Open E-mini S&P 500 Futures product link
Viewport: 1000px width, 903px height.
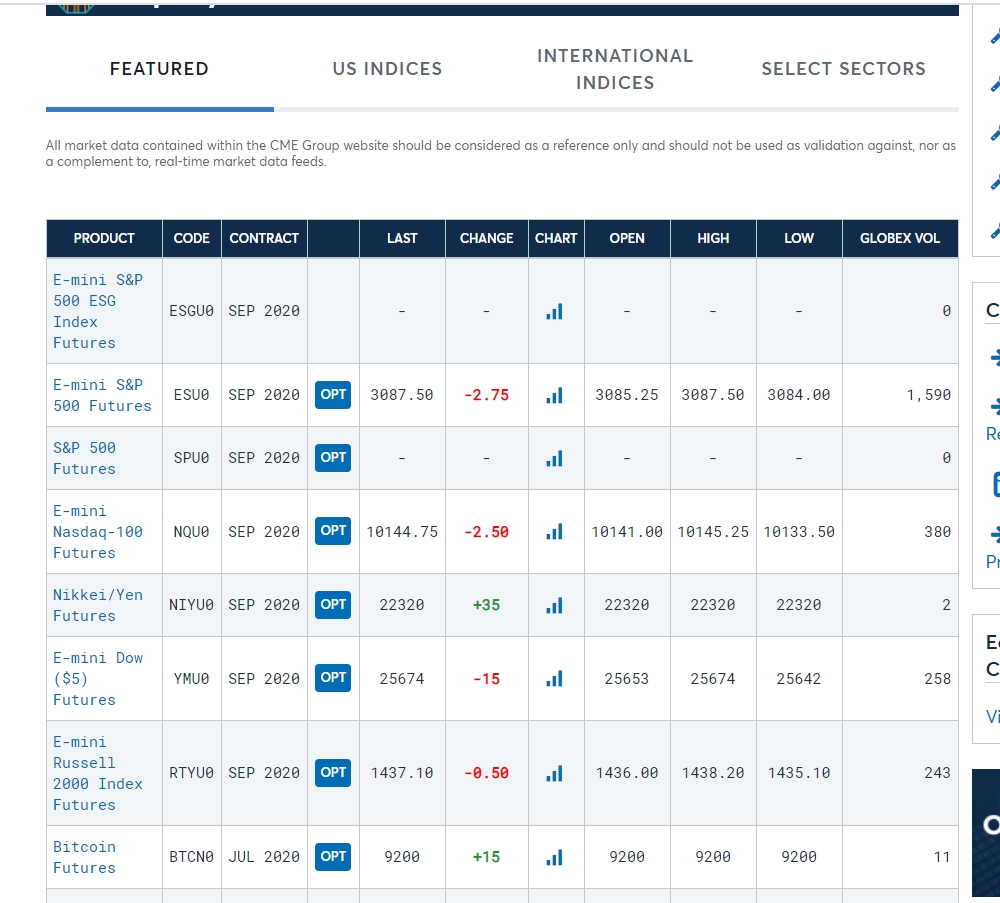pyautogui.click(x=102, y=395)
